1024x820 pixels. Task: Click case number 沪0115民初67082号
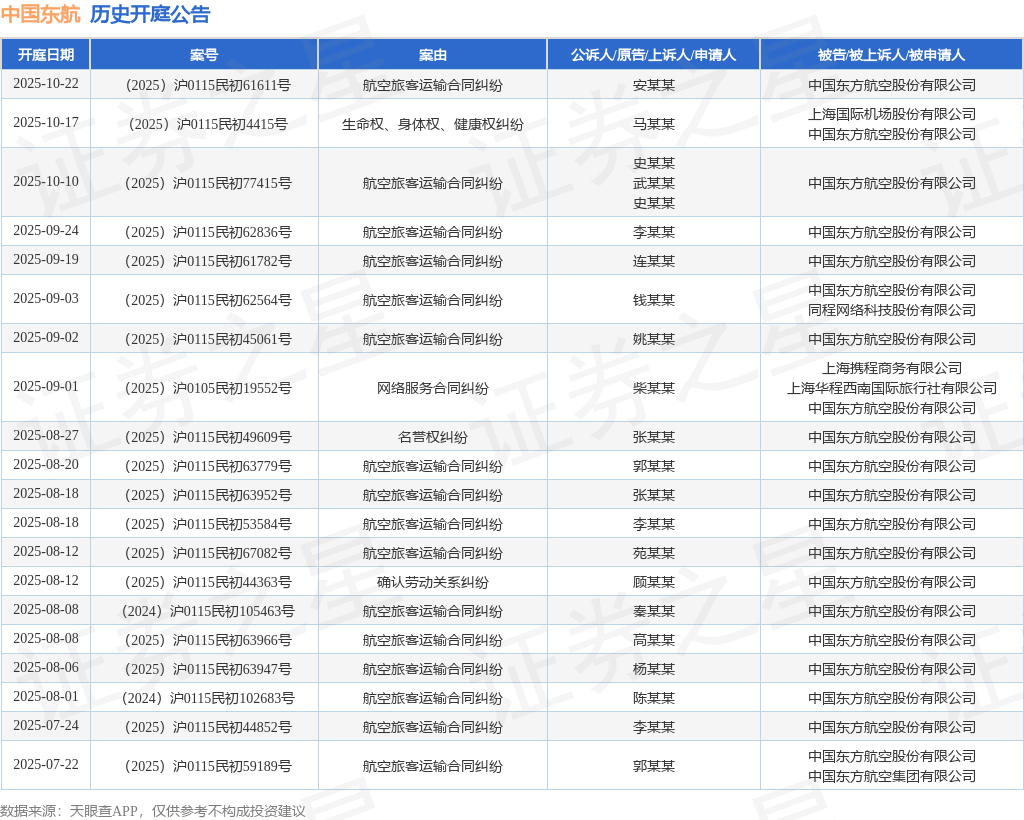click(208, 554)
